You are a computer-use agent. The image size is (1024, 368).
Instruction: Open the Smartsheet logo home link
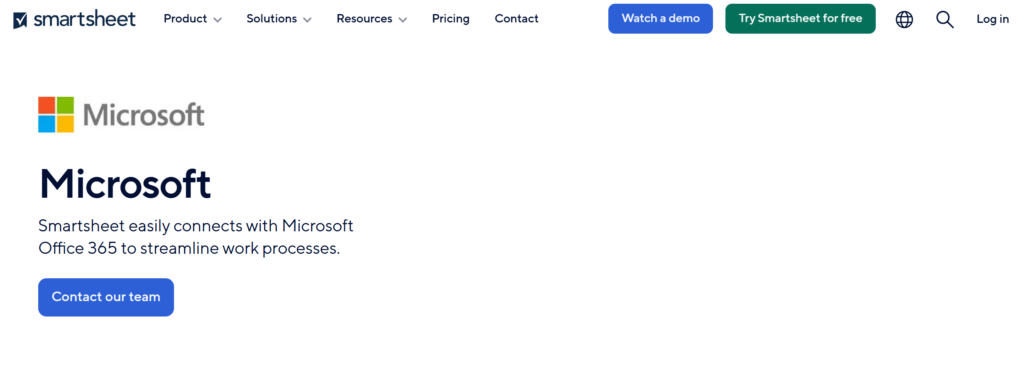coord(74,19)
